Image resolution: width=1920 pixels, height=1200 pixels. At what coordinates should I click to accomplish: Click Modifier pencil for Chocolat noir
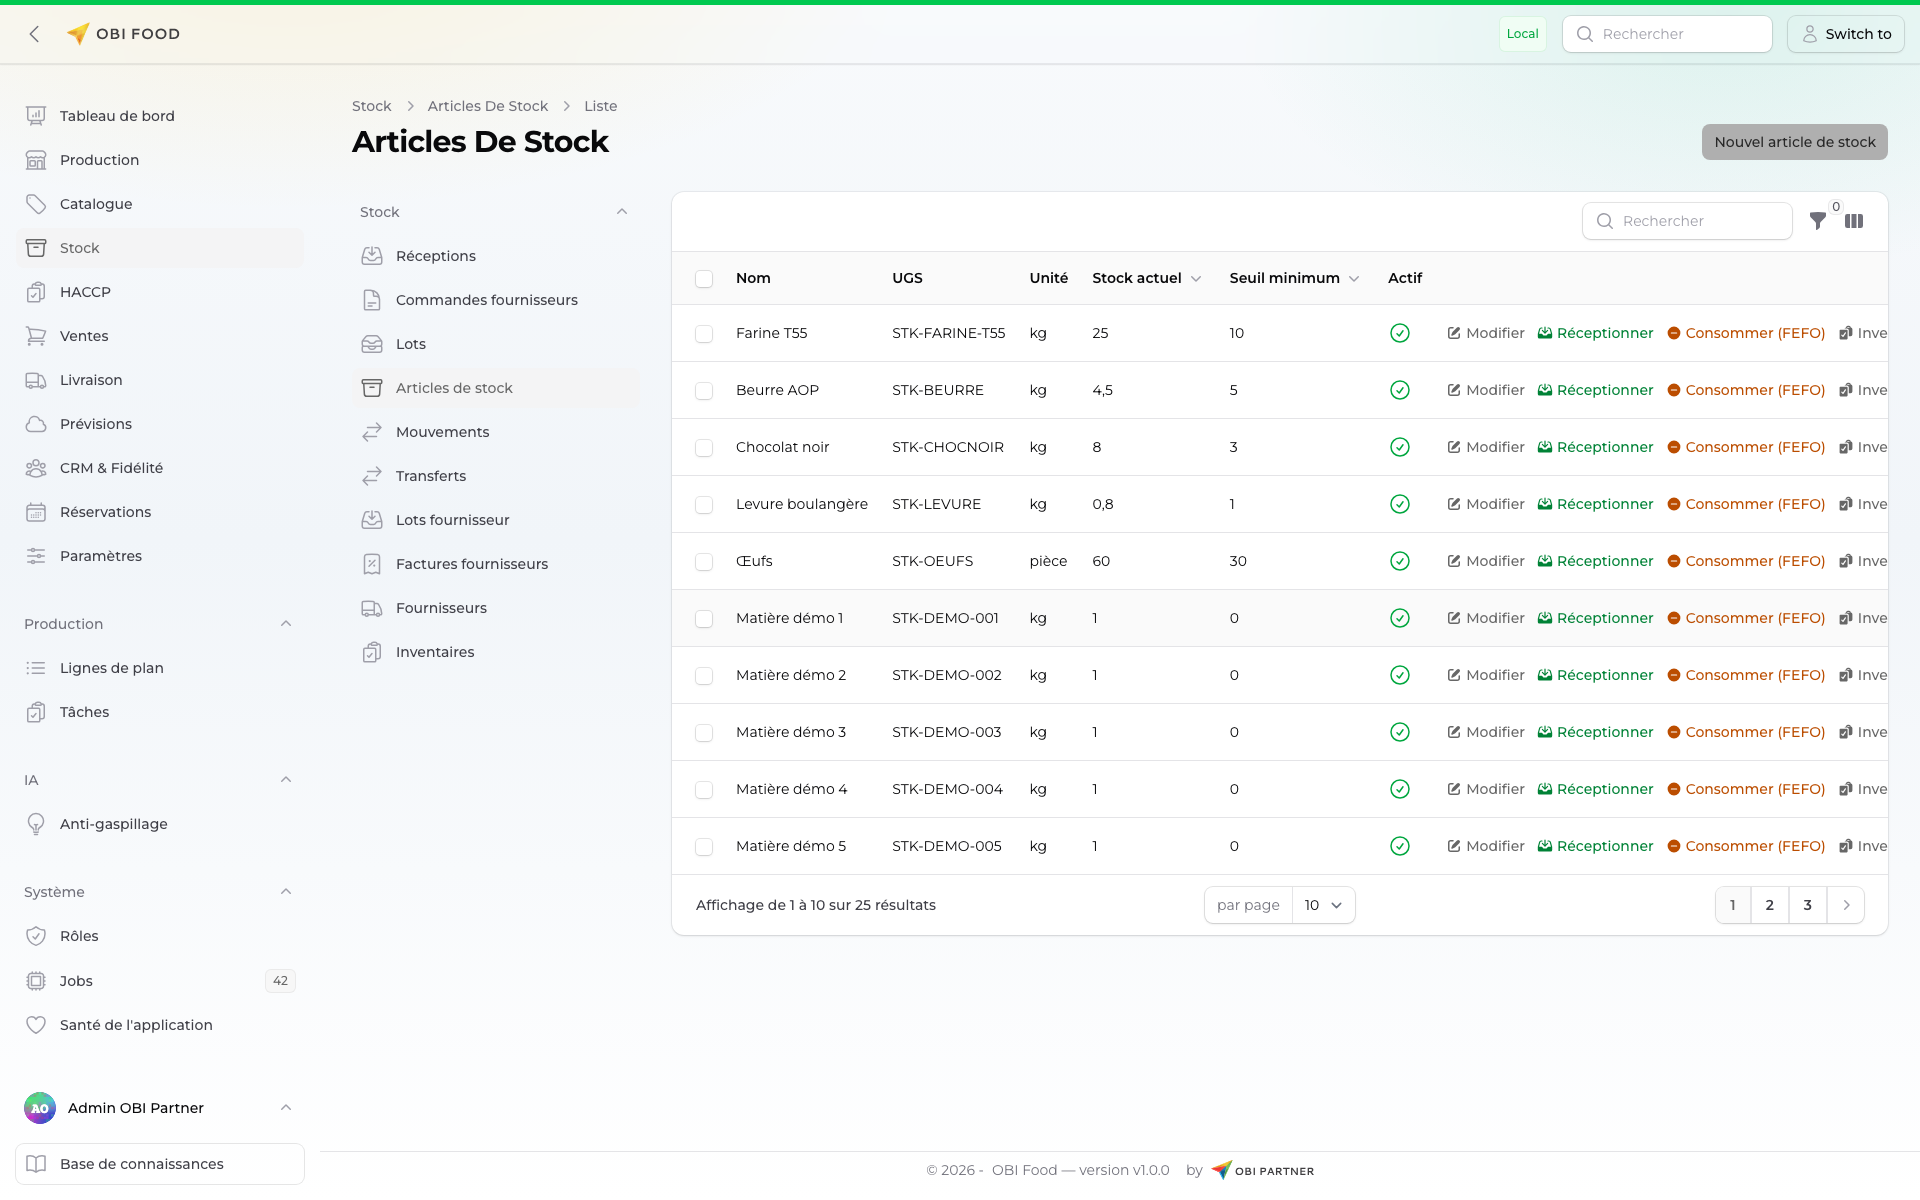point(1454,447)
